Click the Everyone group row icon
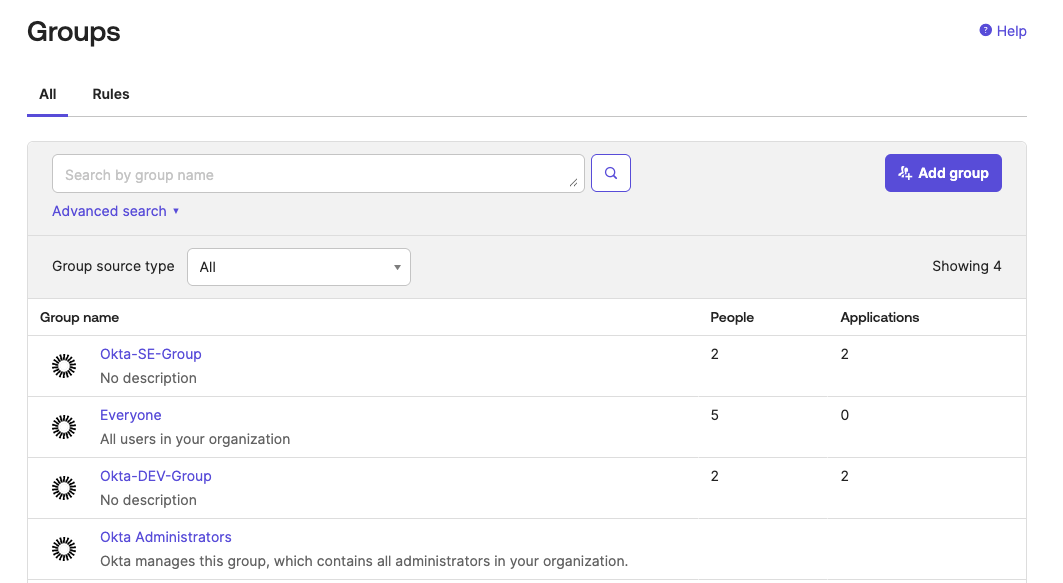1063x583 pixels. [x=64, y=427]
